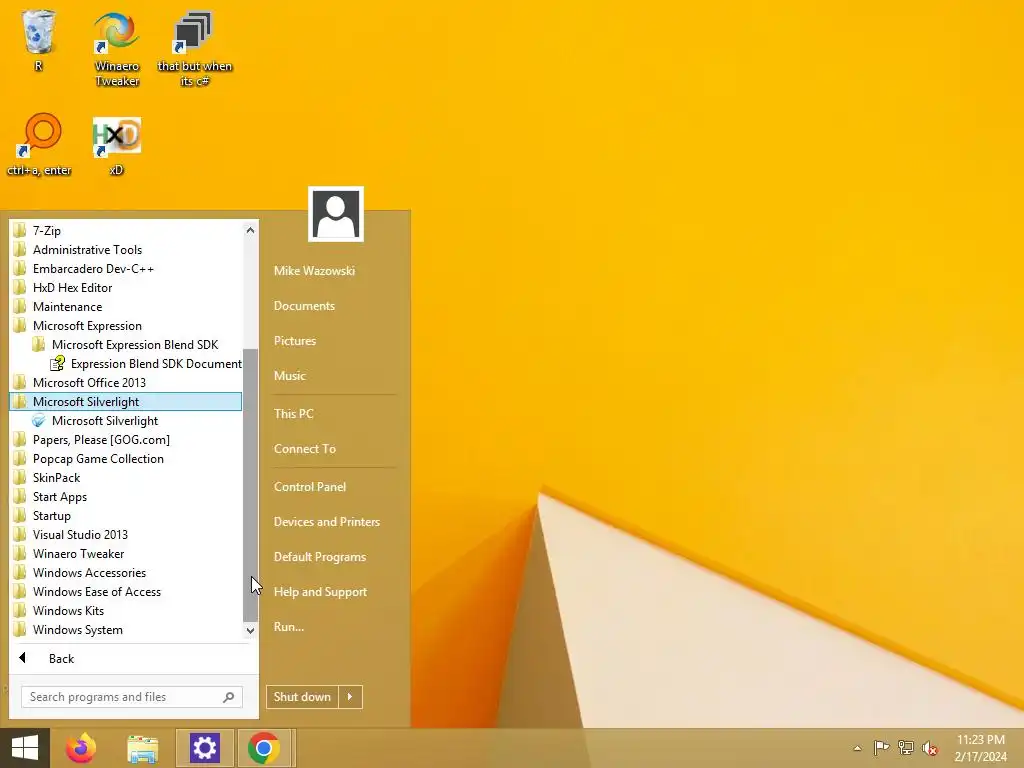Click the search magnifier icon
This screenshot has width=1024, height=768.
coord(229,697)
